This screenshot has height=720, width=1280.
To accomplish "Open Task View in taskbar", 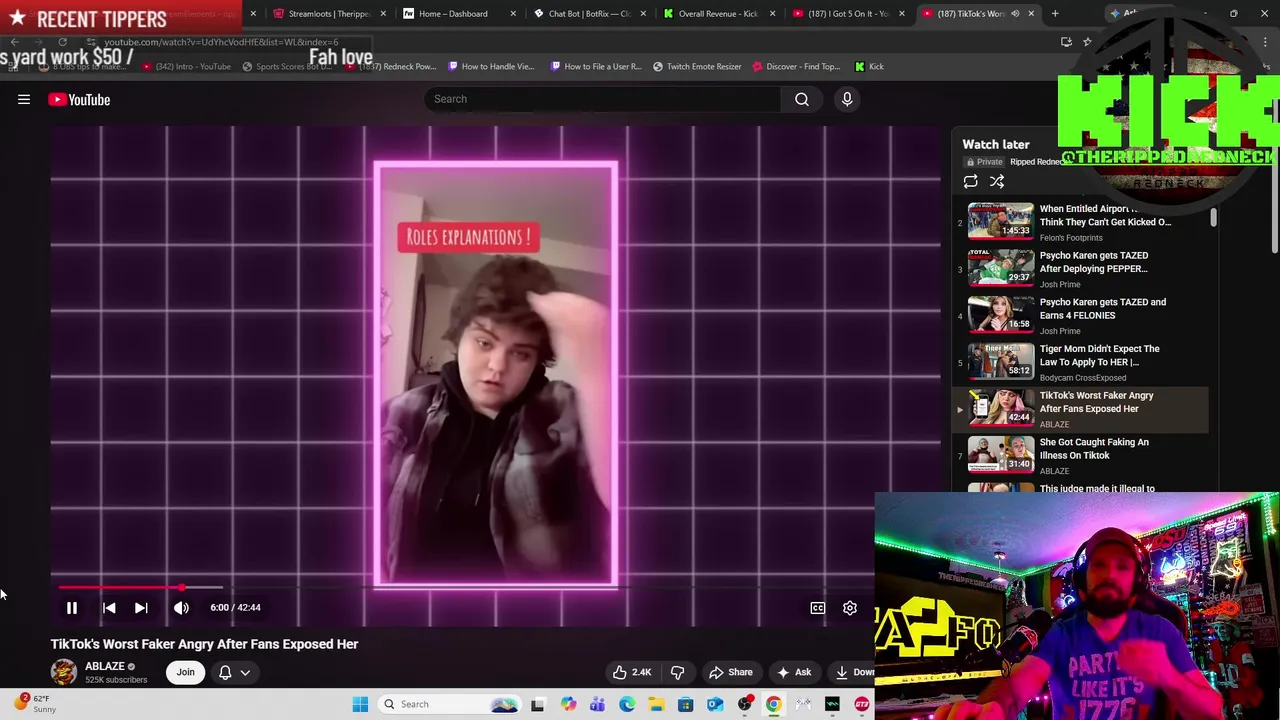I will coord(538,704).
